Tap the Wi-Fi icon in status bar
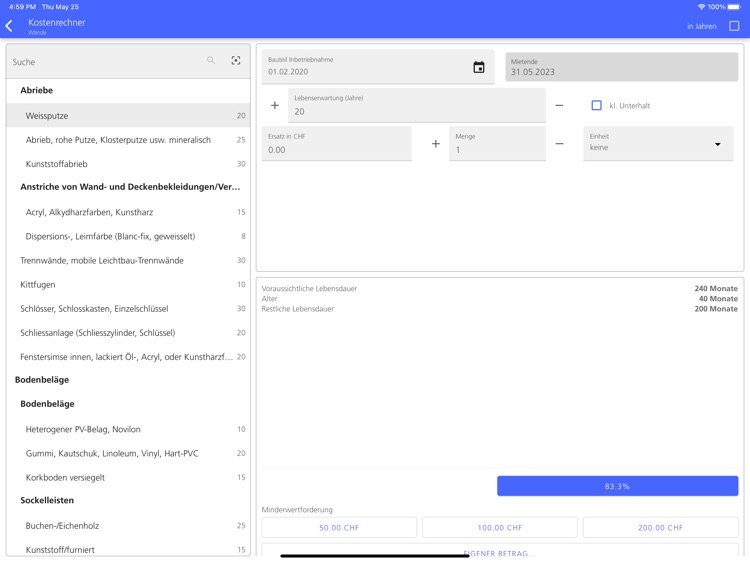 click(x=701, y=7)
